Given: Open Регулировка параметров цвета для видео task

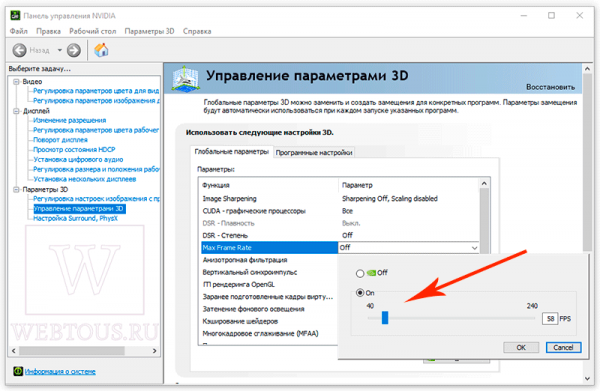Looking at the screenshot, I should tap(96, 91).
